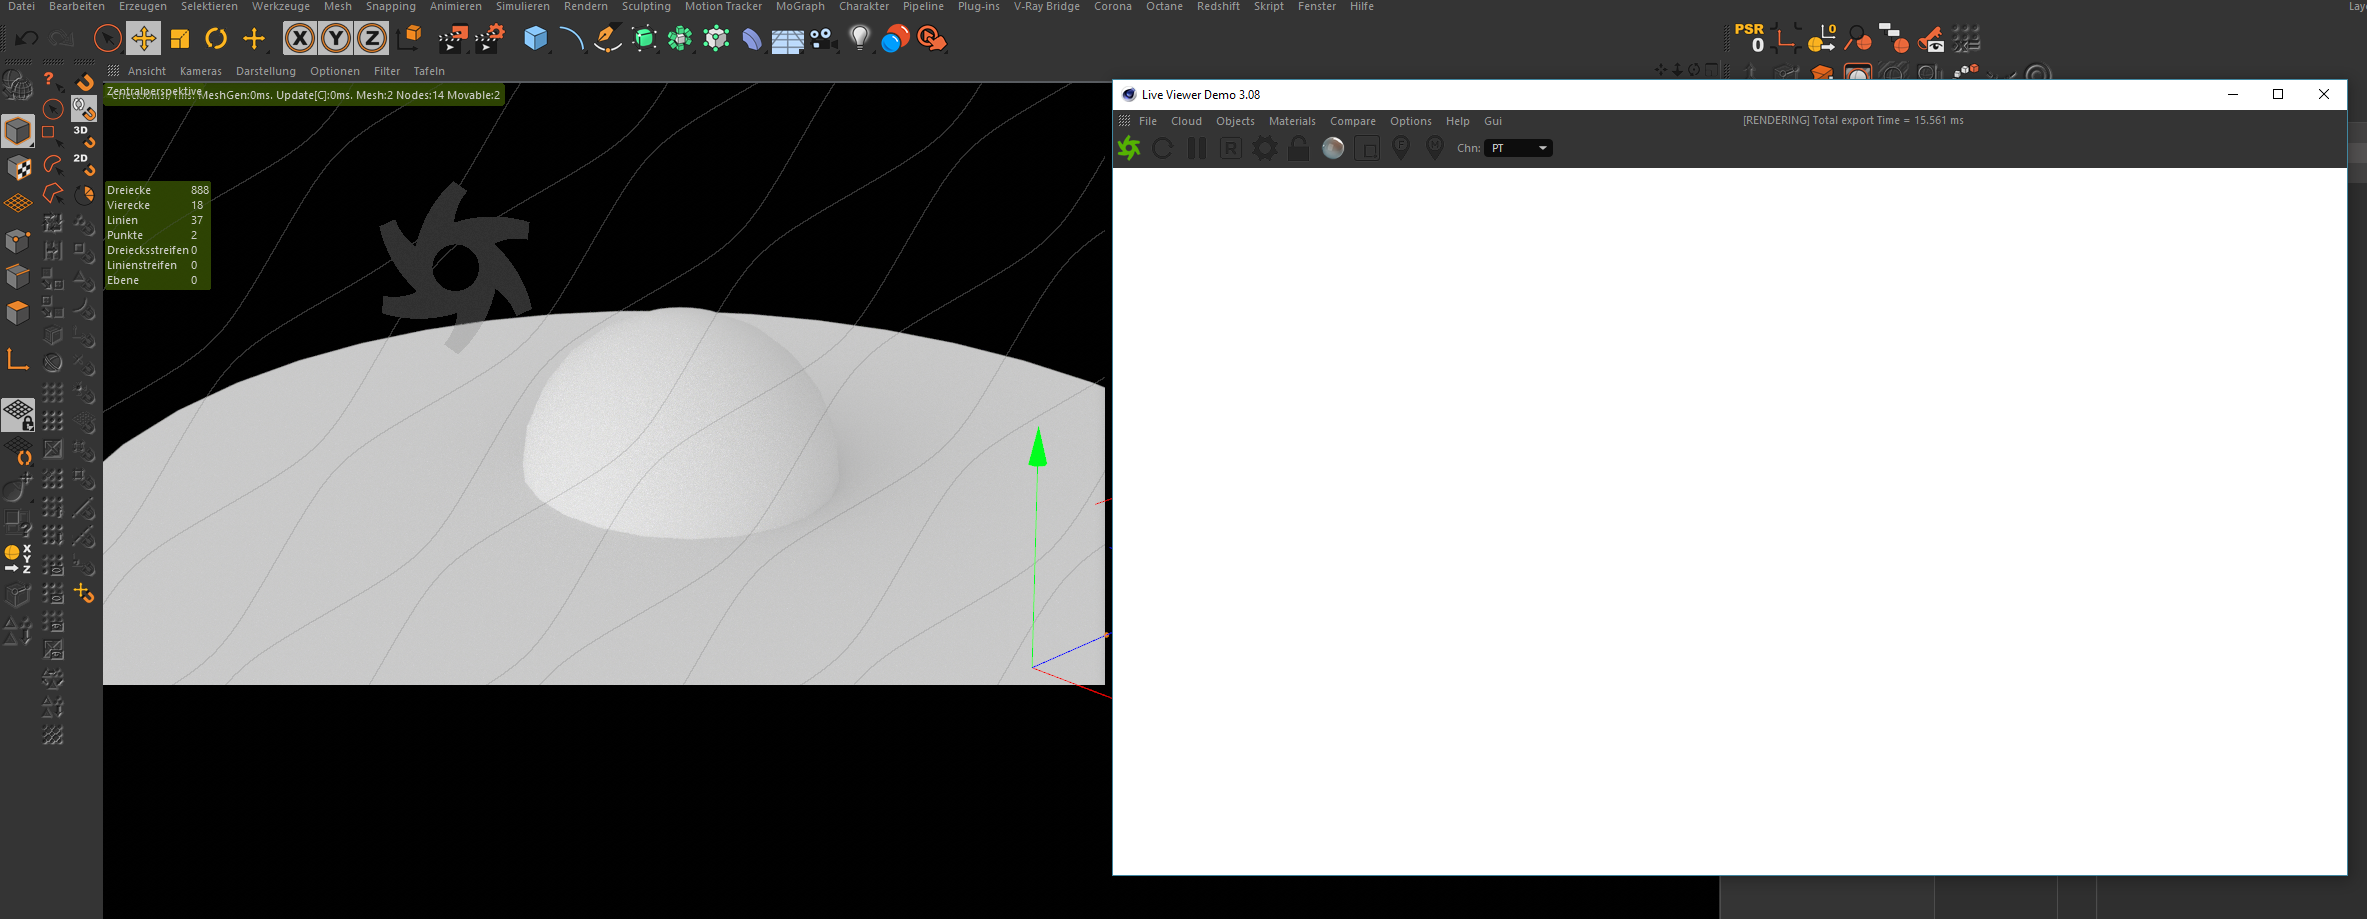2367x919 pixels.
Task: Toggle pick focus pin icon
Action: point(1401,148)
